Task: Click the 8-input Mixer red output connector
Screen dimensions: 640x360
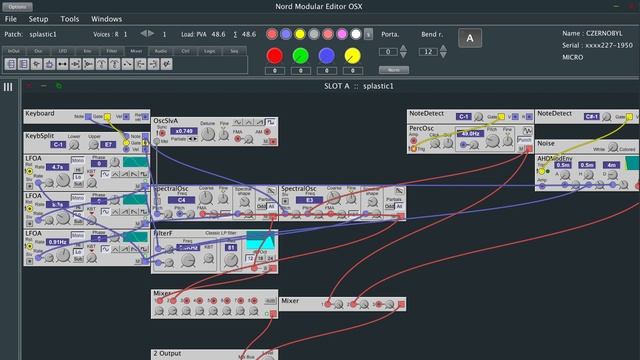Action: pyautogui.click(x=273, y=313)
